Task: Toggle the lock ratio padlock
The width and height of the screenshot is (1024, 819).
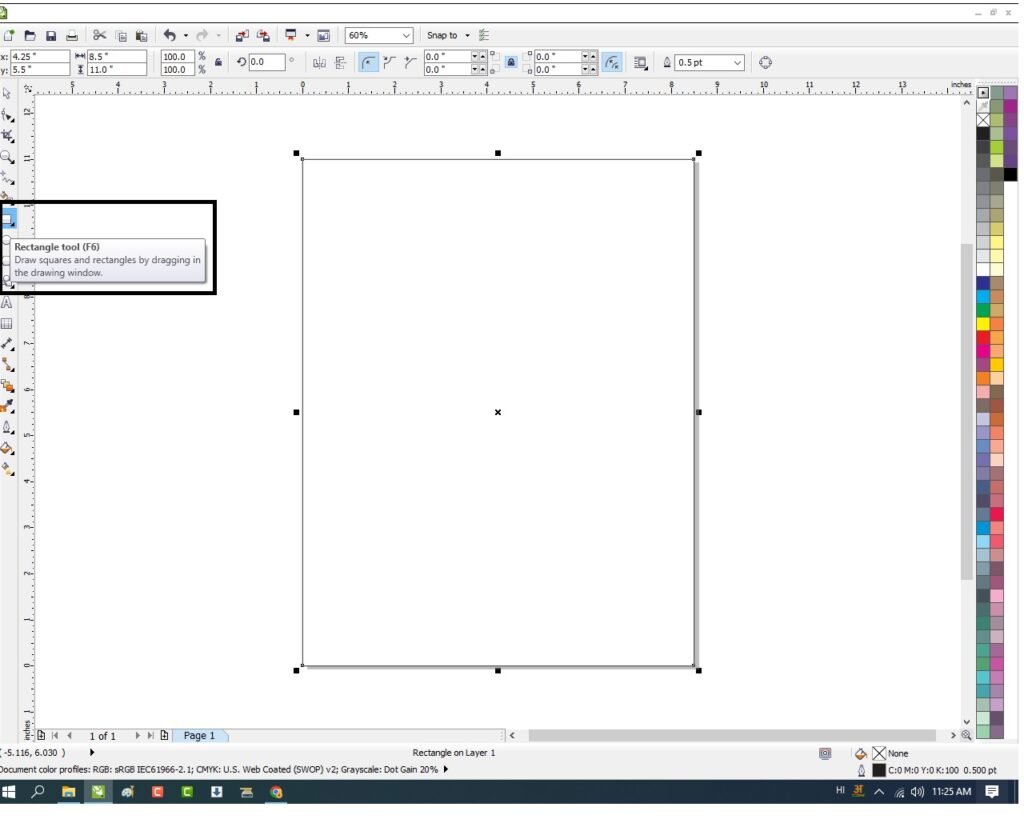Action: [219, 63]
